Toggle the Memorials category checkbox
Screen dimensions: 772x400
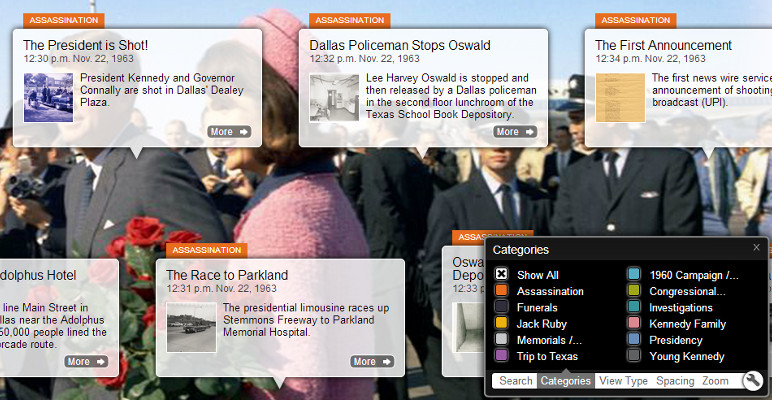point(501,339)
